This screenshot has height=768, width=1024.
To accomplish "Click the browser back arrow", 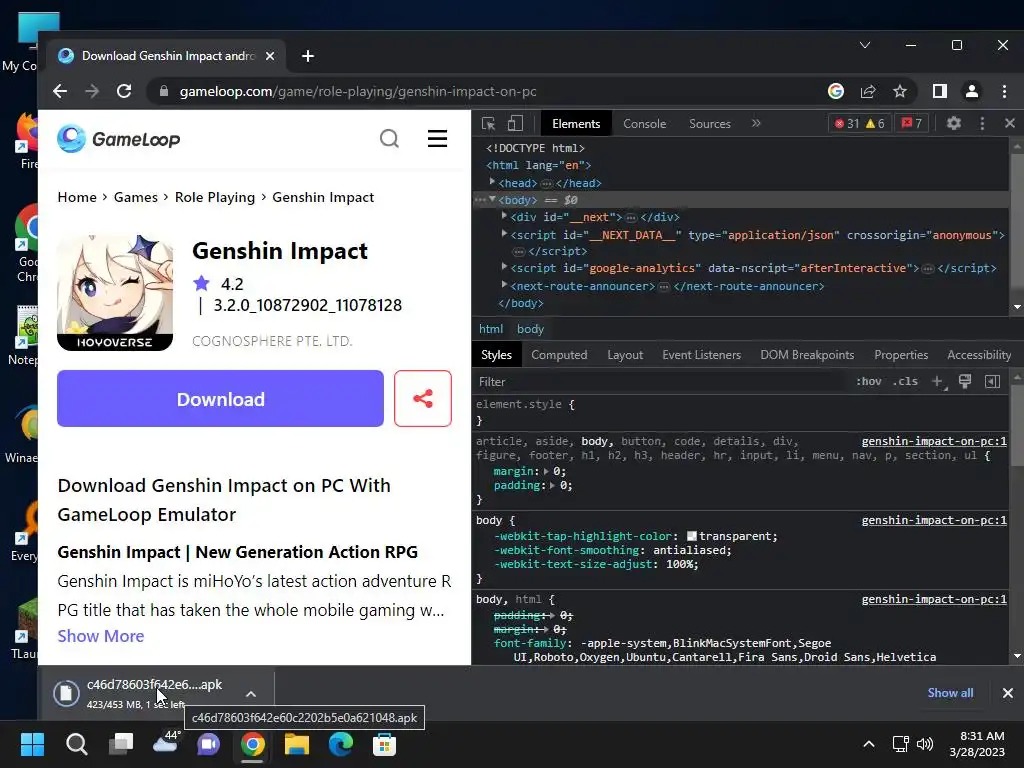I will (x=60, y=91).
